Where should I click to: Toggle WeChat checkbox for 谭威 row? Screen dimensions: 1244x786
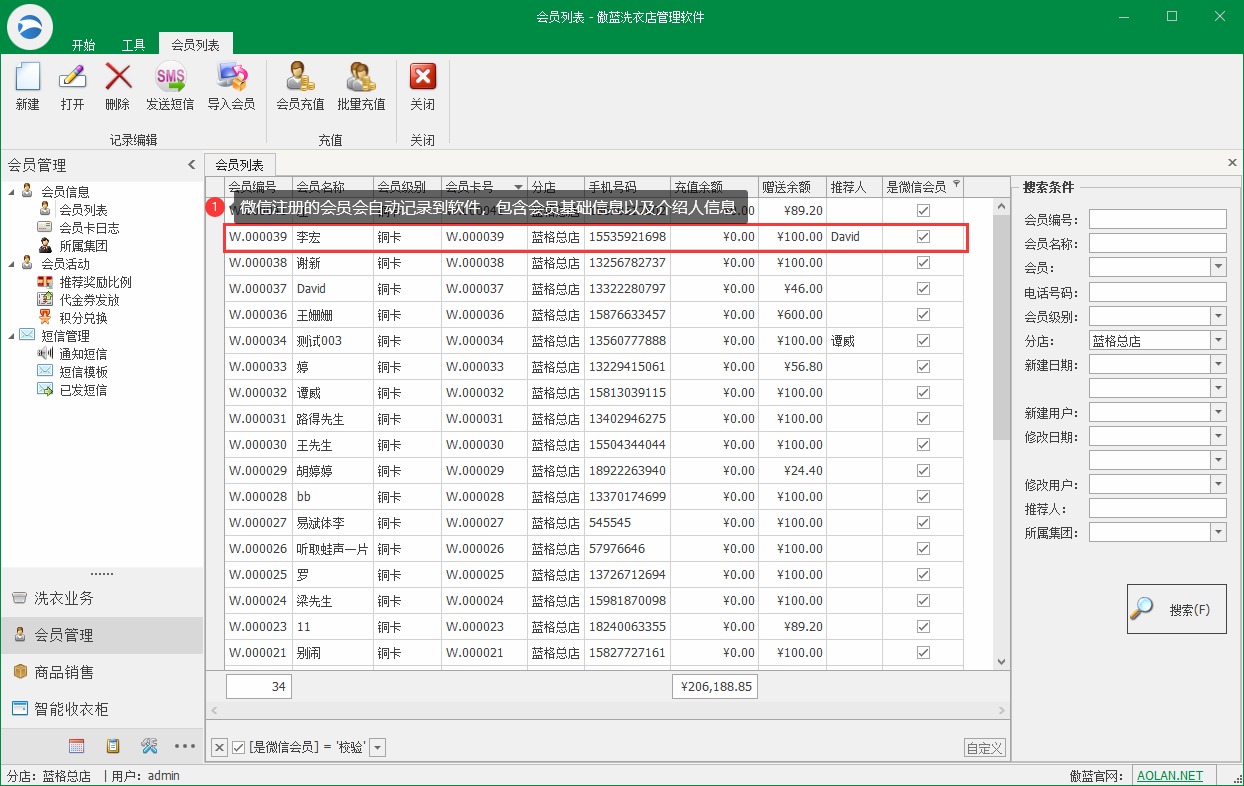coord(923,393)
